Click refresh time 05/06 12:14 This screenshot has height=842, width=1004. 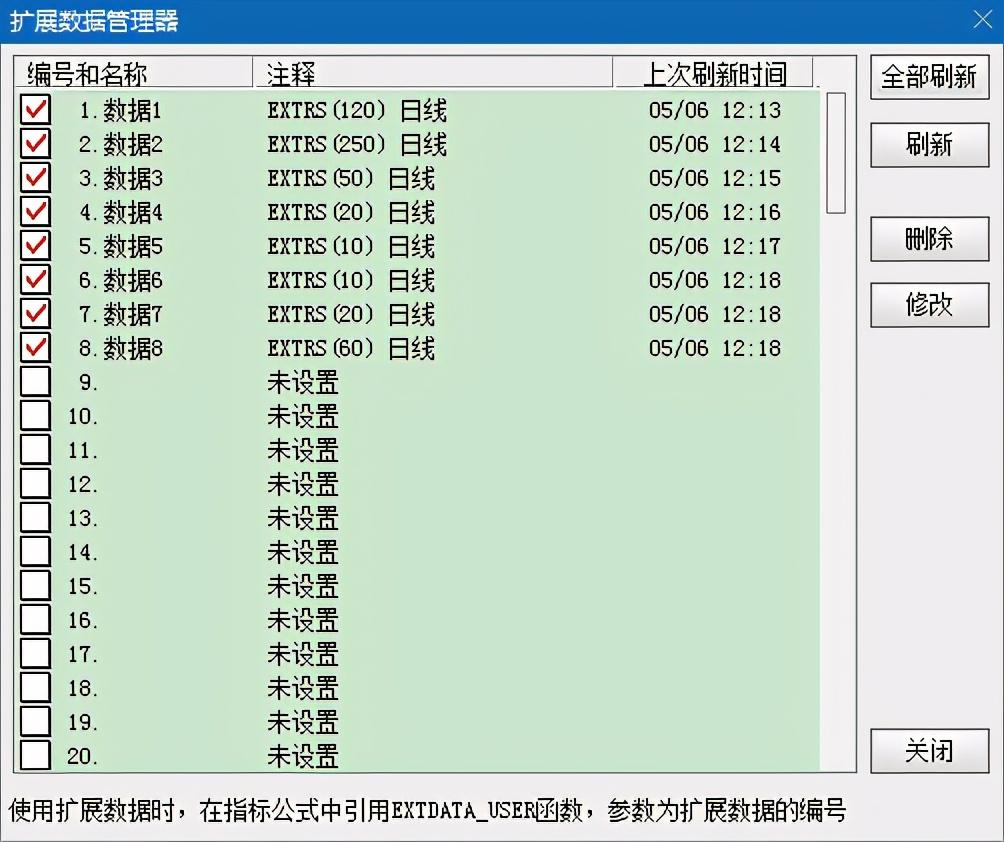(715, 144)
